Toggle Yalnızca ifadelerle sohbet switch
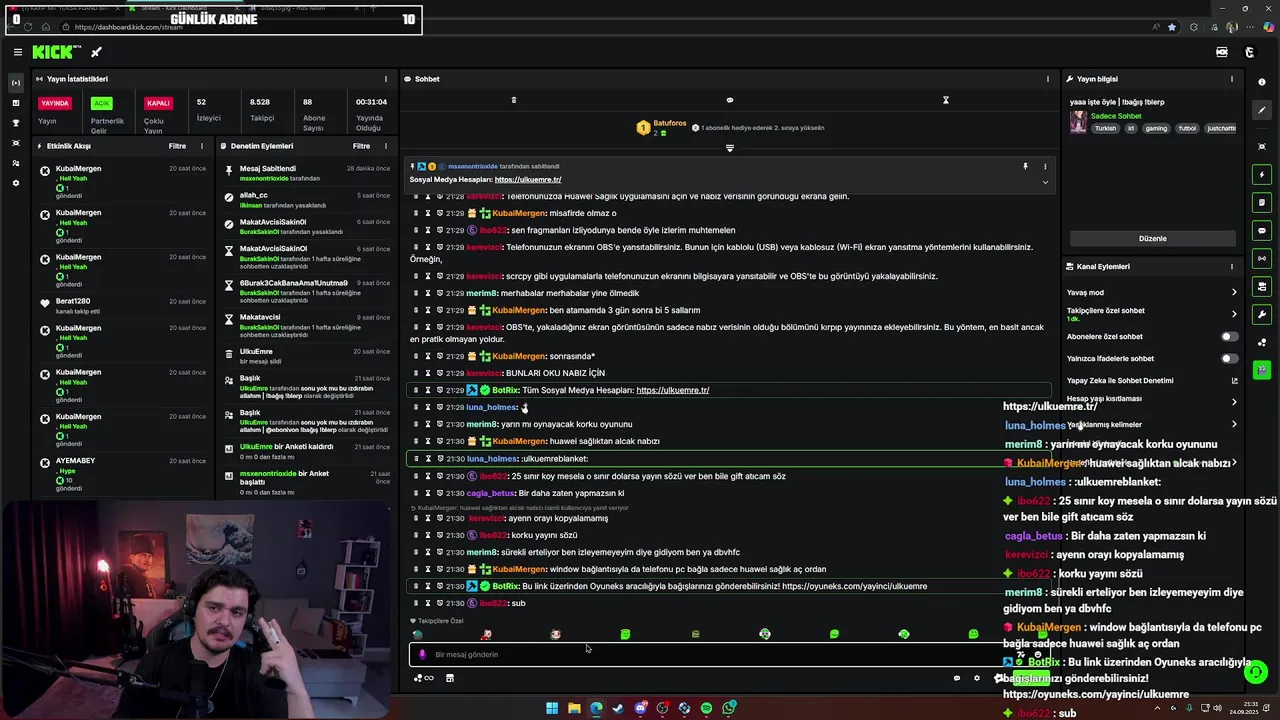The width and height of the screenshot is (1280, 720). coord(1229,359)
